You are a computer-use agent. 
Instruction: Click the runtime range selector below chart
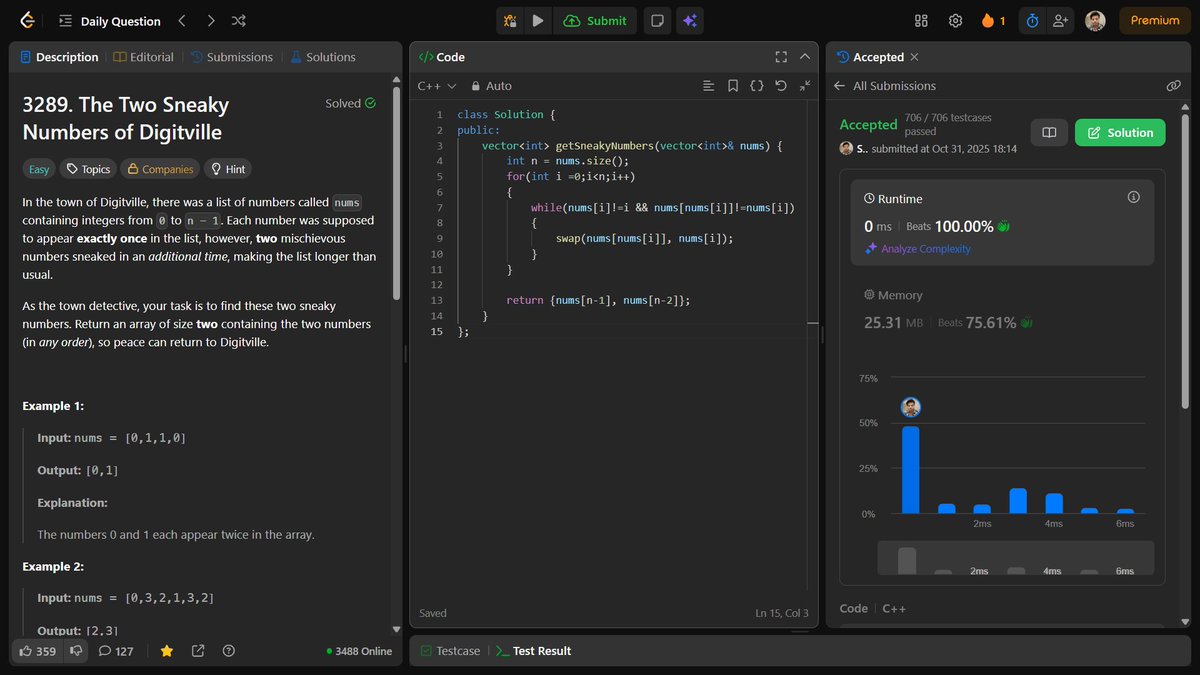1015,558
